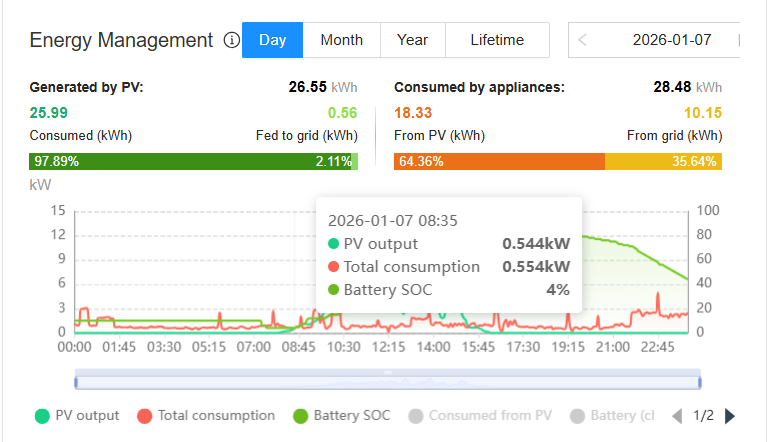Click the red Total consumption legend dot
Image resolution: width=773 pixels, height=442 pixels.
coord(145,416)
